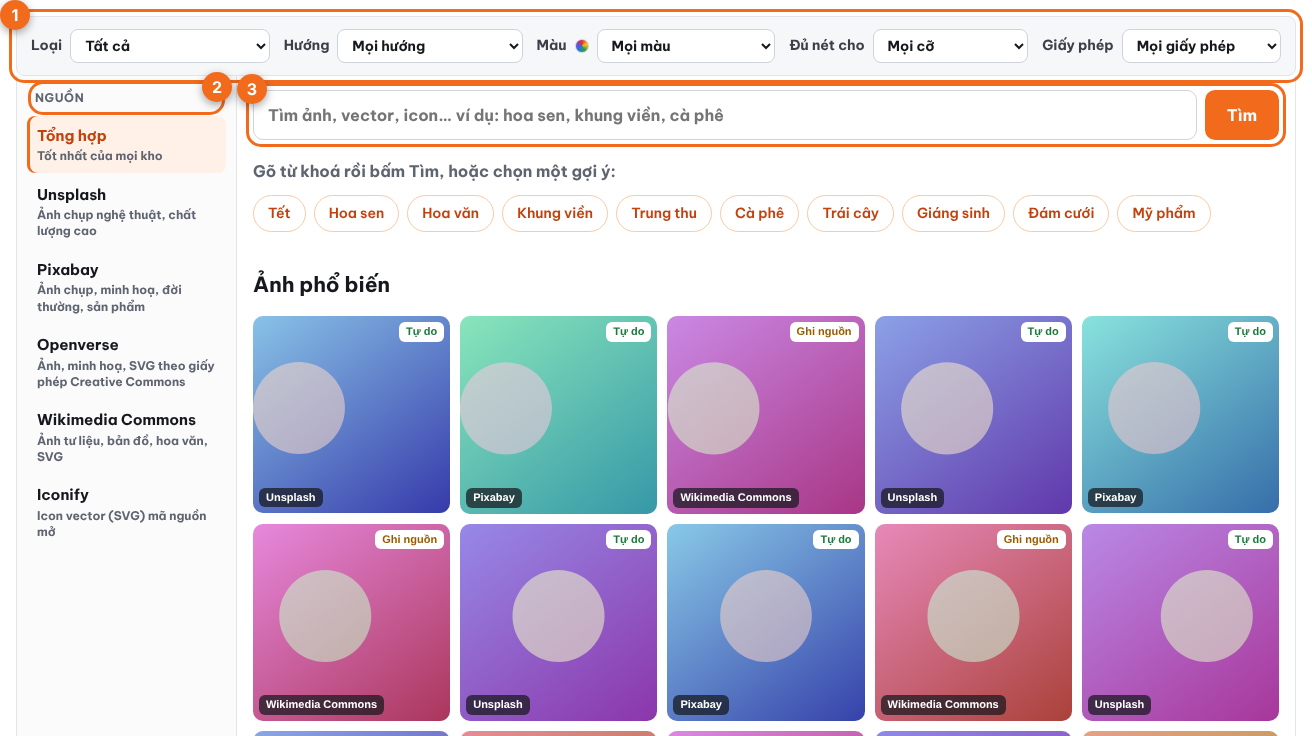1312x736 pixels.
Task: Select the Tổng hợp source in the sidebar
Action: click(127, 144)
